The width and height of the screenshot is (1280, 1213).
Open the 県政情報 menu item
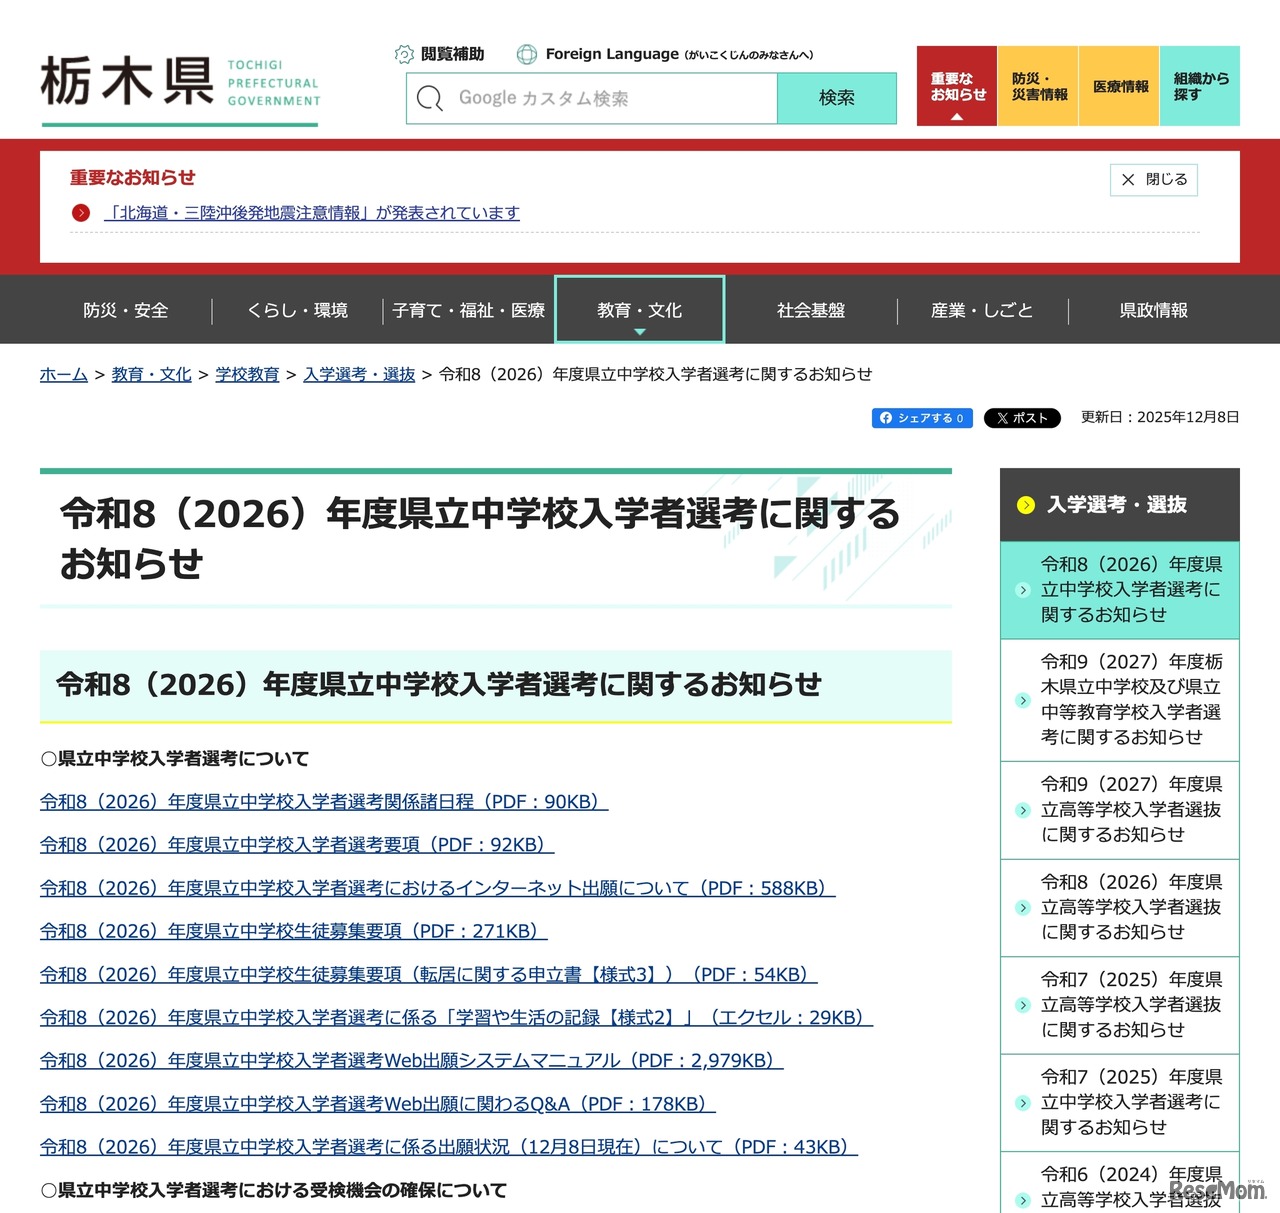[x=1152, y=310]
